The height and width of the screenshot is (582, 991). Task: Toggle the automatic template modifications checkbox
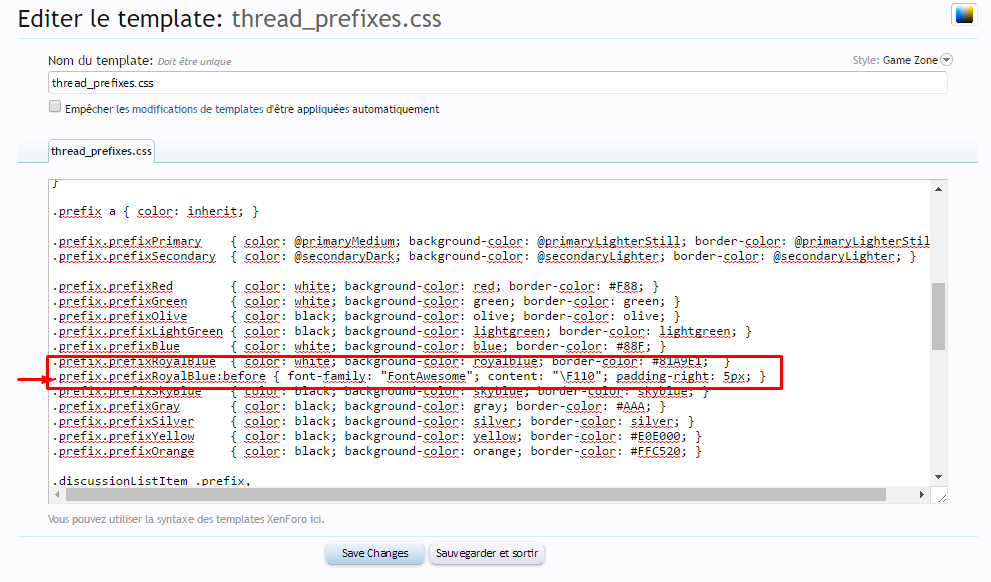click(55, 108)
